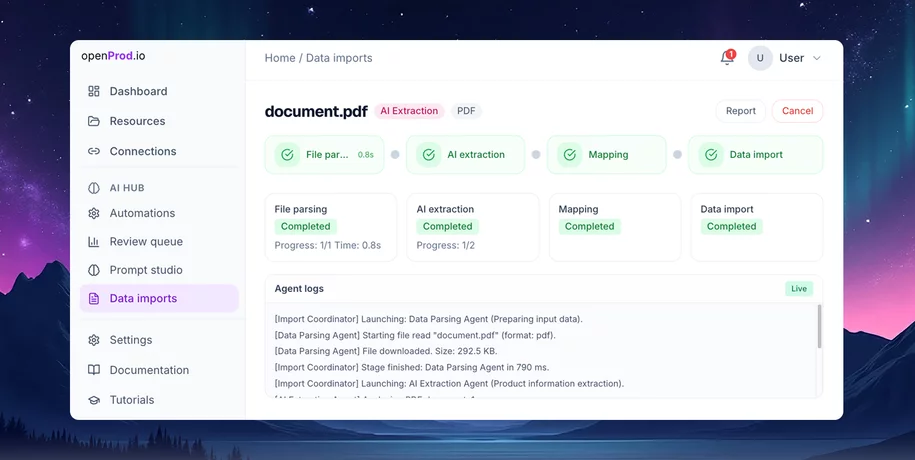This screenshot has height=460, width=915.
Task: Click the File parsing step checkmark
Action: (x=287, y=155)
